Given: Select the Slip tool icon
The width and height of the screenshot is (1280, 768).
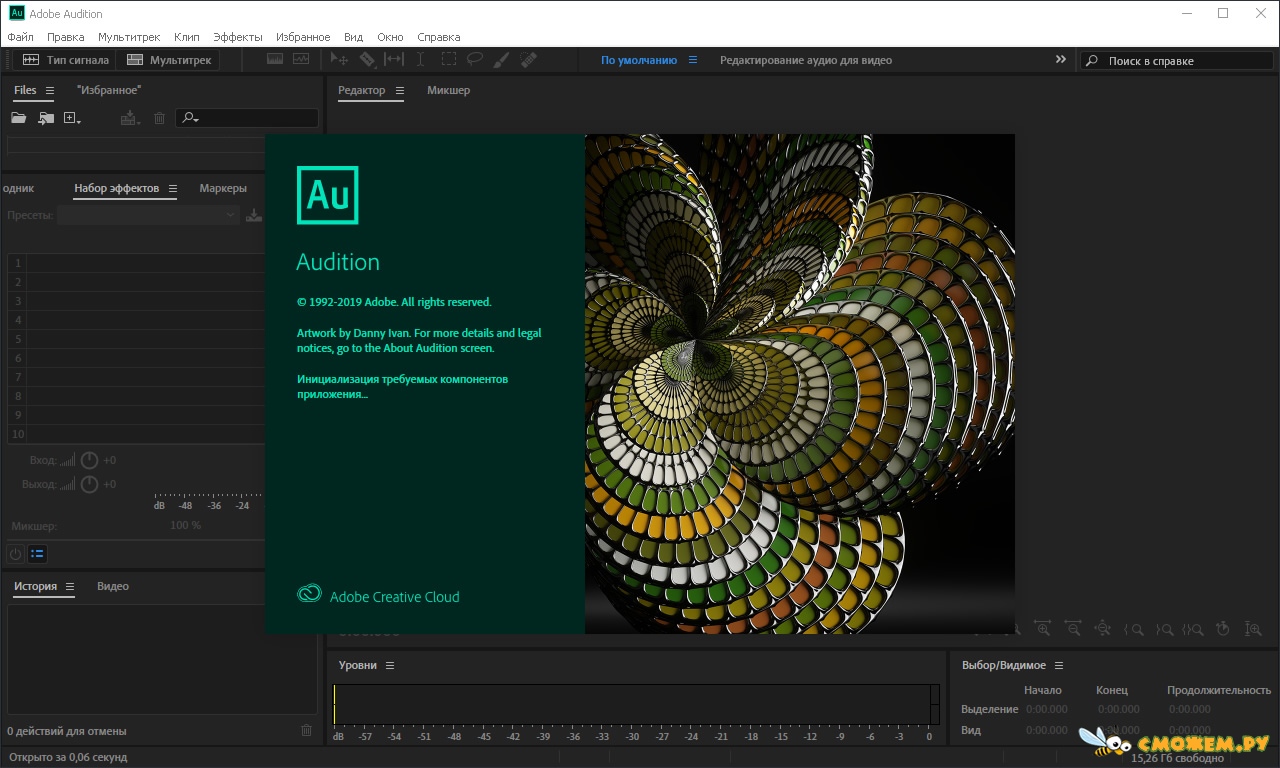Looking at the screenshot, I should pos(394,60).
